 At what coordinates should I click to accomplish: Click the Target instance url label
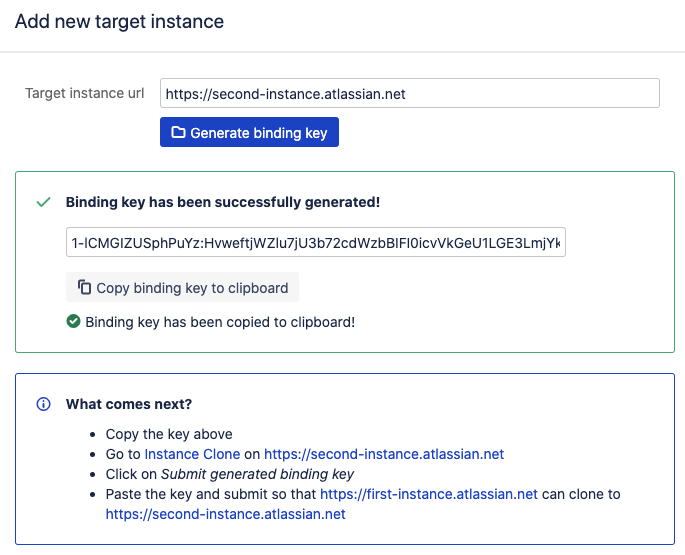point(85,94)
